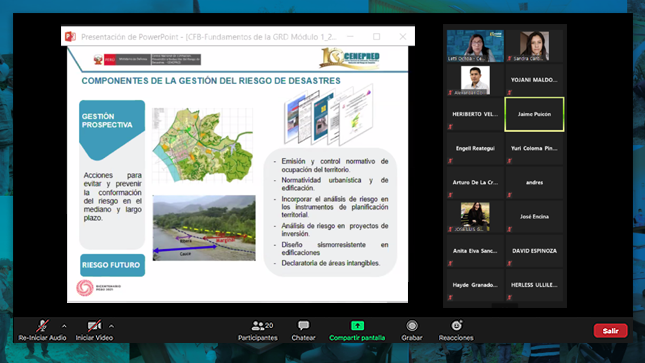The image size is (645, 363).
Task: Select Jaime Puicón's highlighted participant tile
Action: pos(534,114)
